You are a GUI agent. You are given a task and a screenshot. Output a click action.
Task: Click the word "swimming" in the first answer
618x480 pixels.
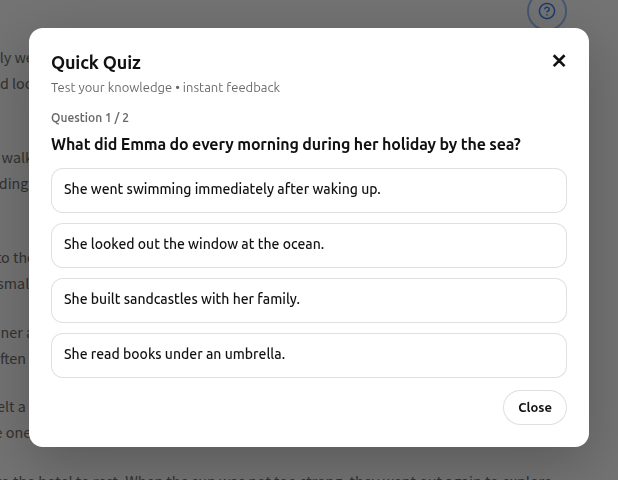(158, 189)
